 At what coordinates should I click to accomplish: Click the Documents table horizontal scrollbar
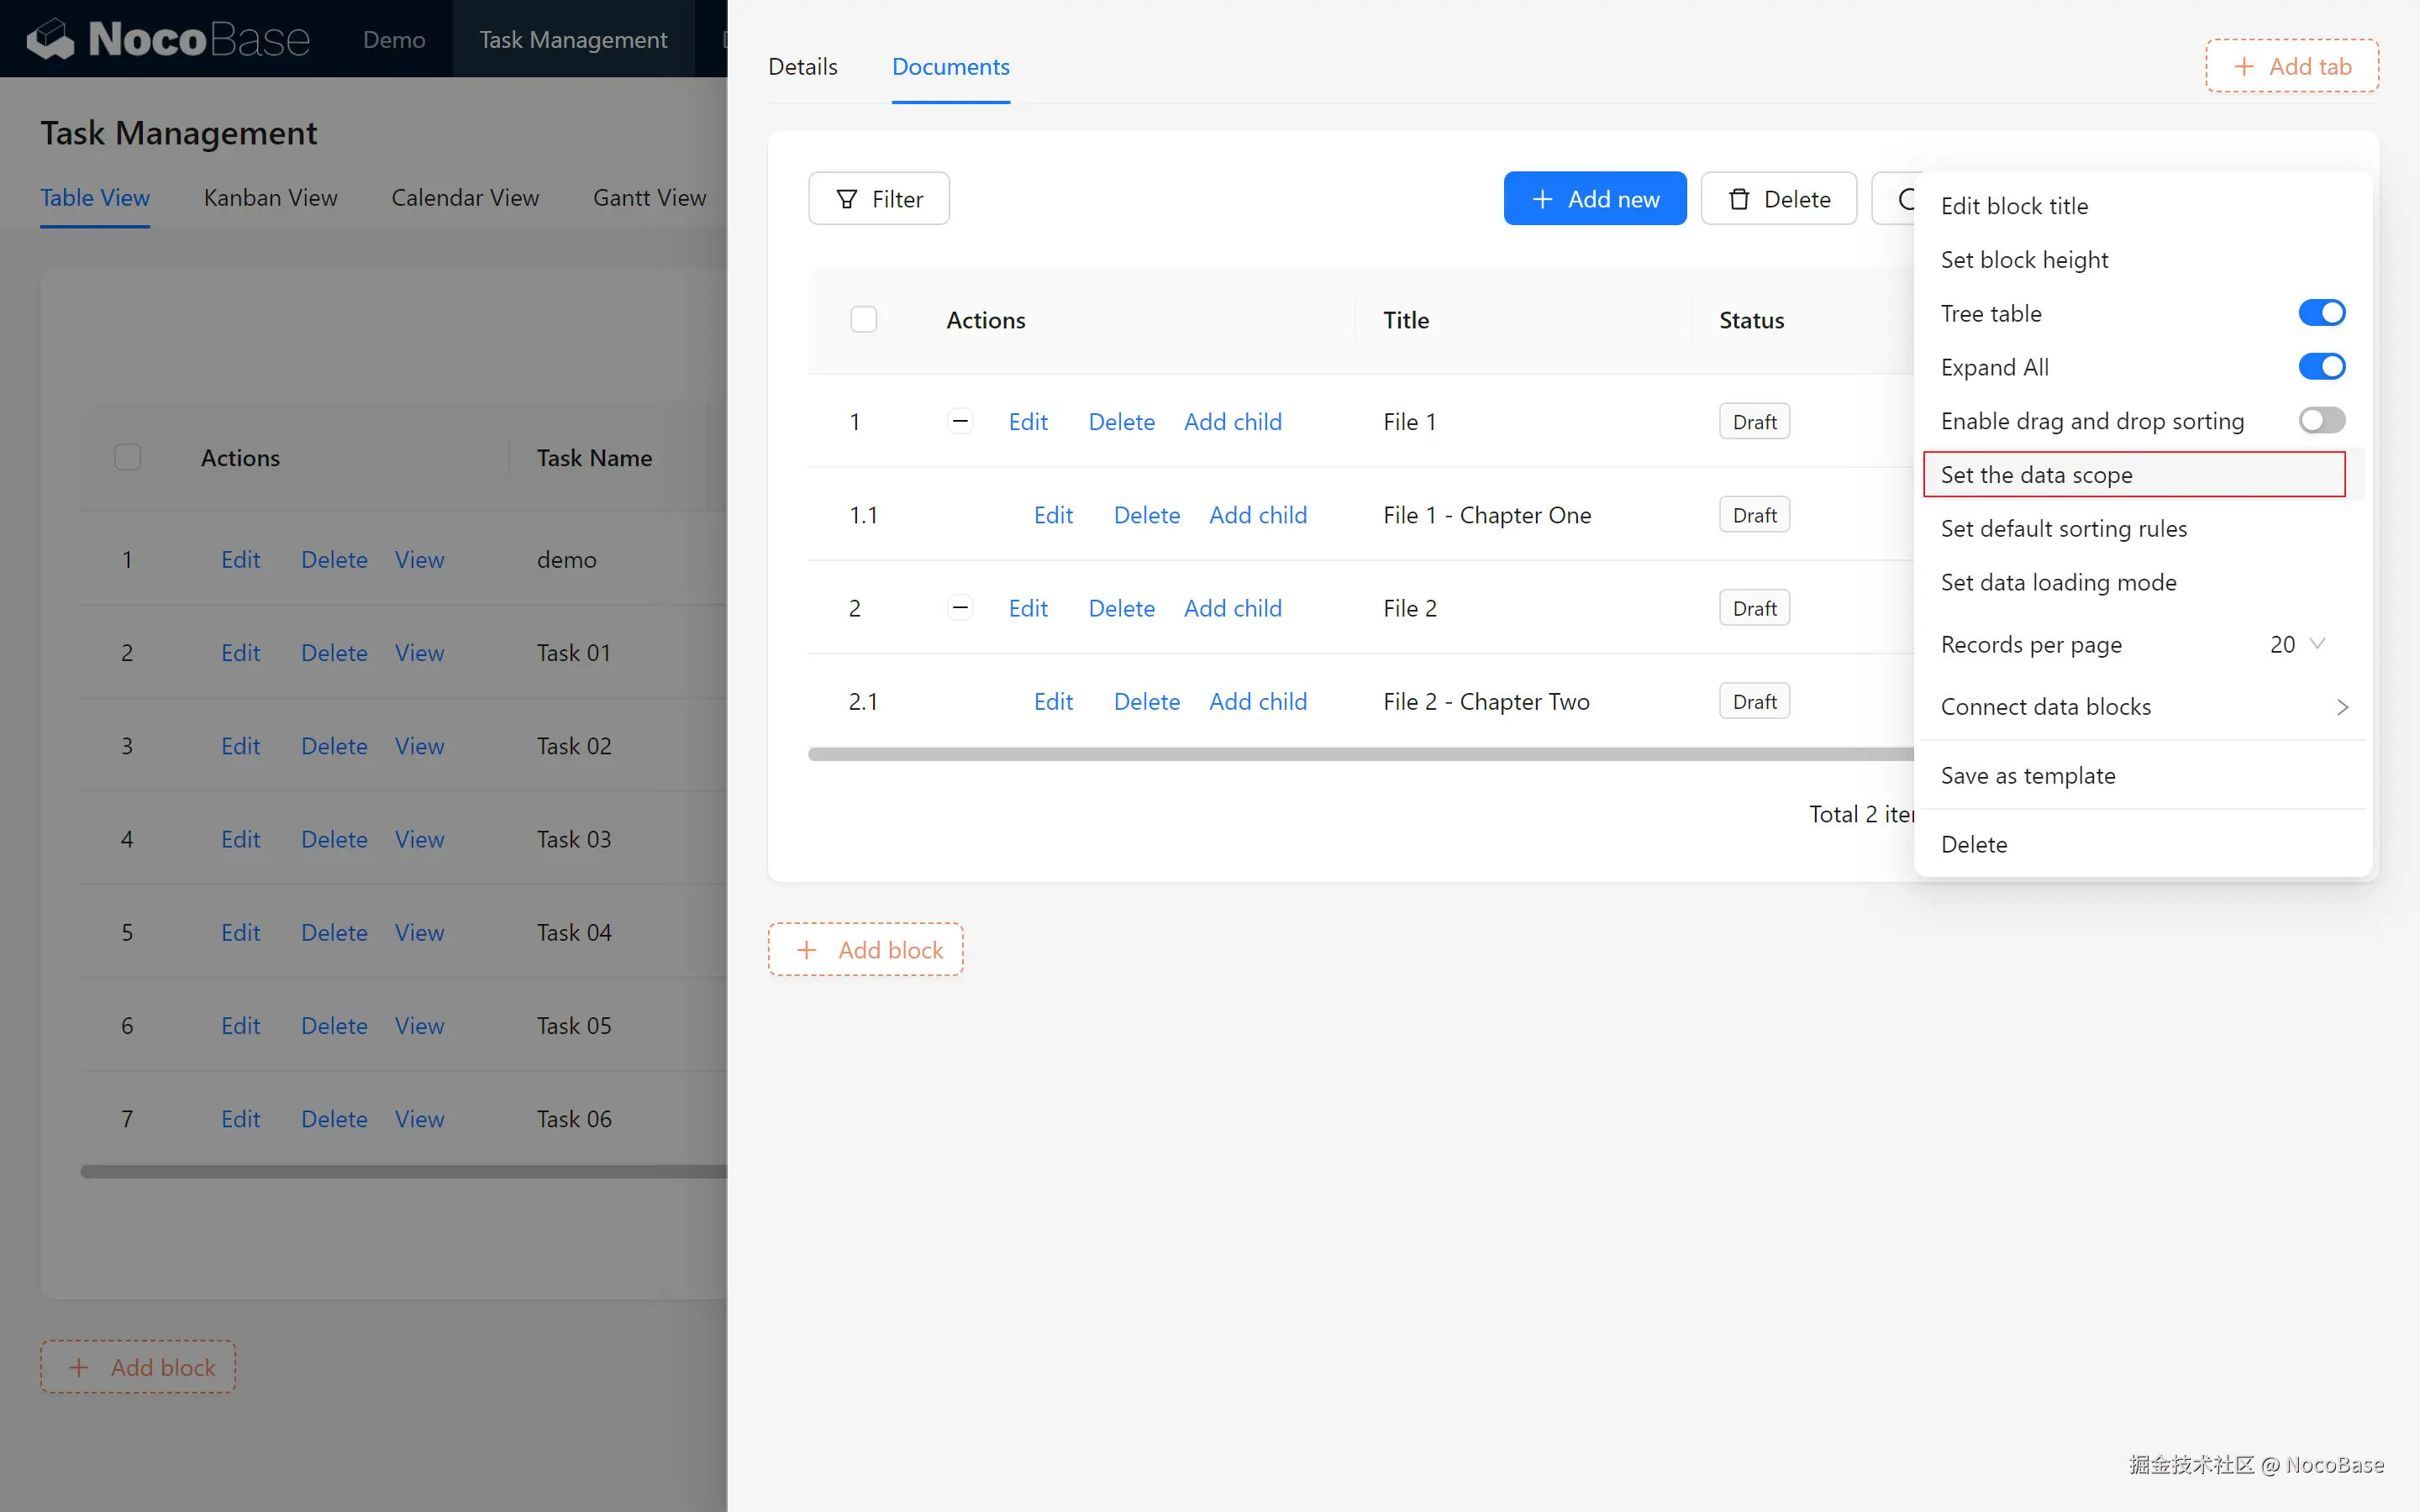(x=1360, y=754)
